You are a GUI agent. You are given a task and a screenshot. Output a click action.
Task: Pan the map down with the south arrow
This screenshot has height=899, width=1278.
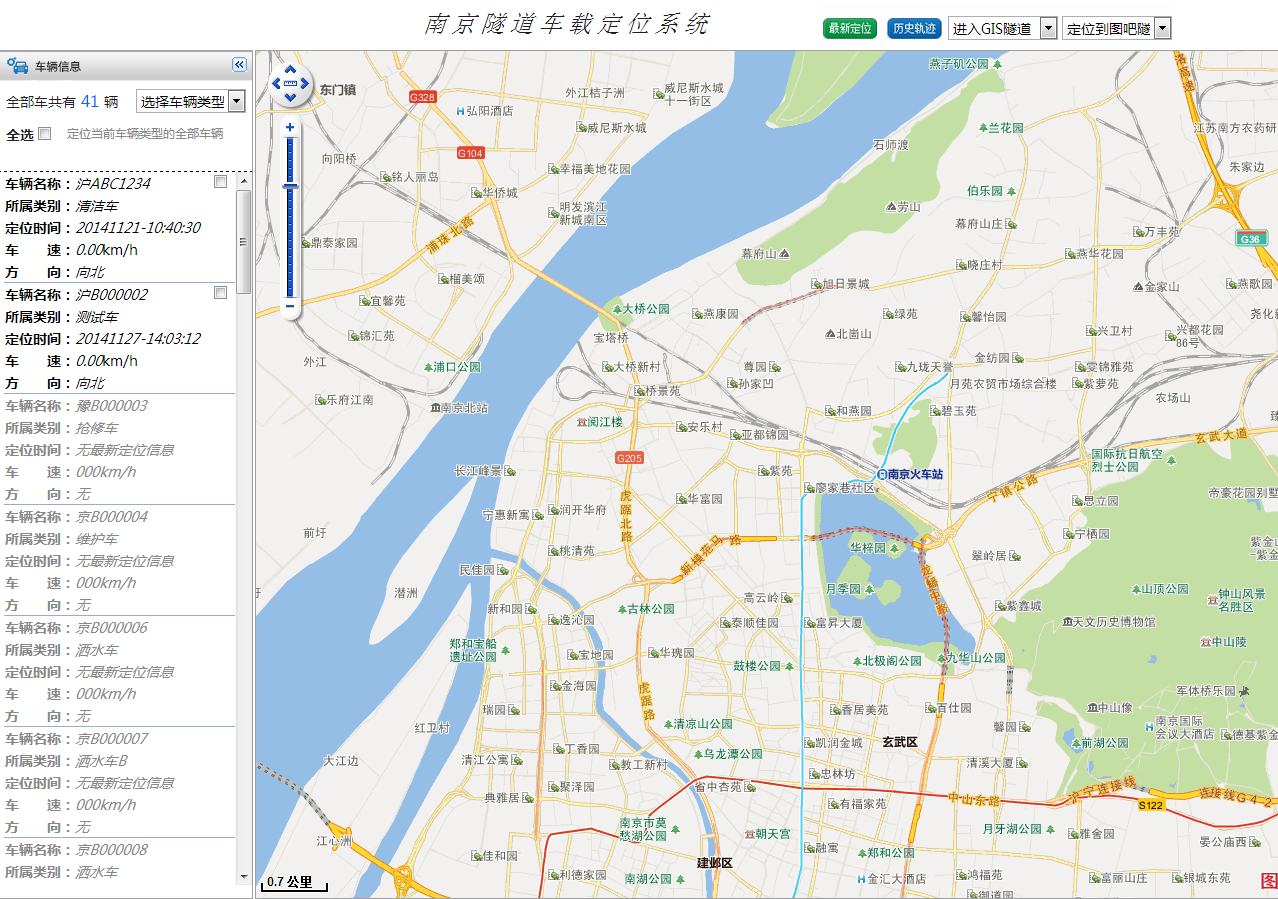290,98
